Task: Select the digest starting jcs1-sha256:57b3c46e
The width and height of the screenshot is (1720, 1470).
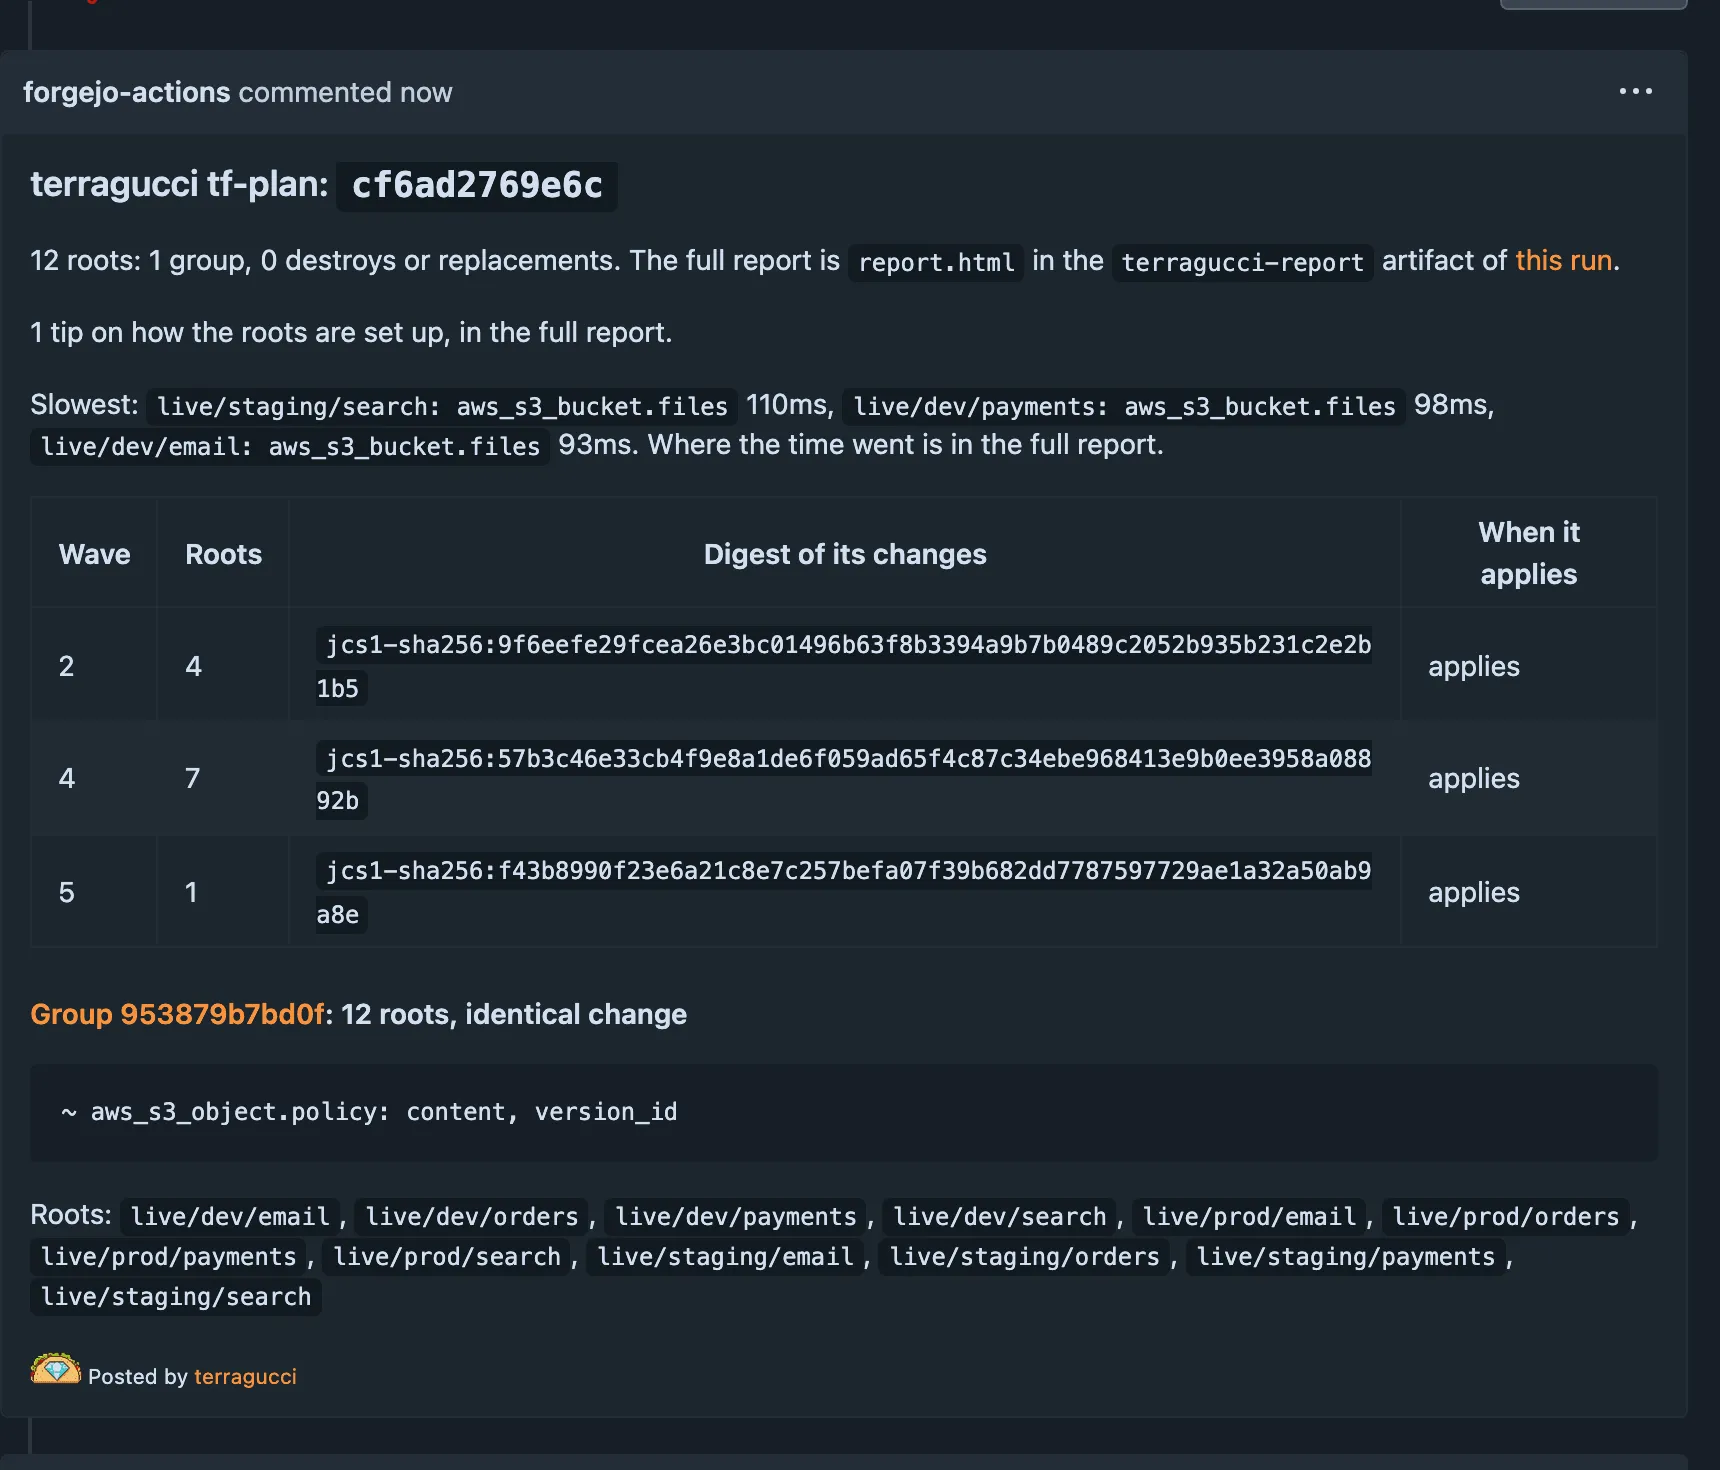Action: tap(843, 779)
